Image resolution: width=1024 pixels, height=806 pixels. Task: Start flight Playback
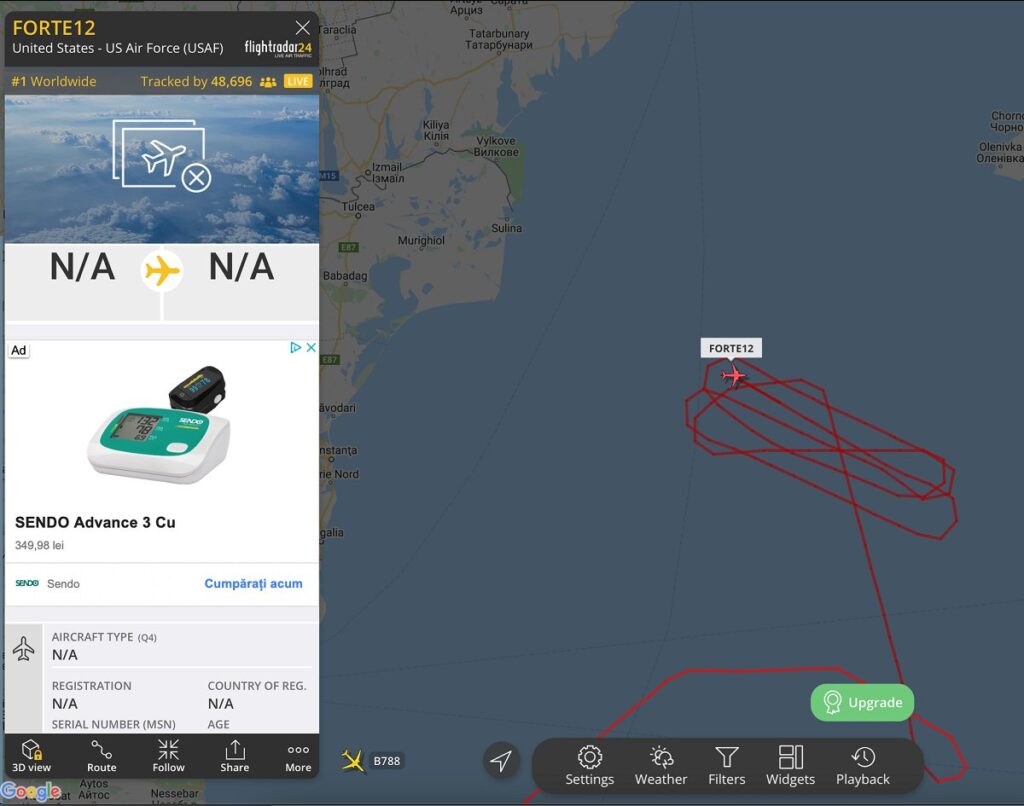click(x=863, y=766)
